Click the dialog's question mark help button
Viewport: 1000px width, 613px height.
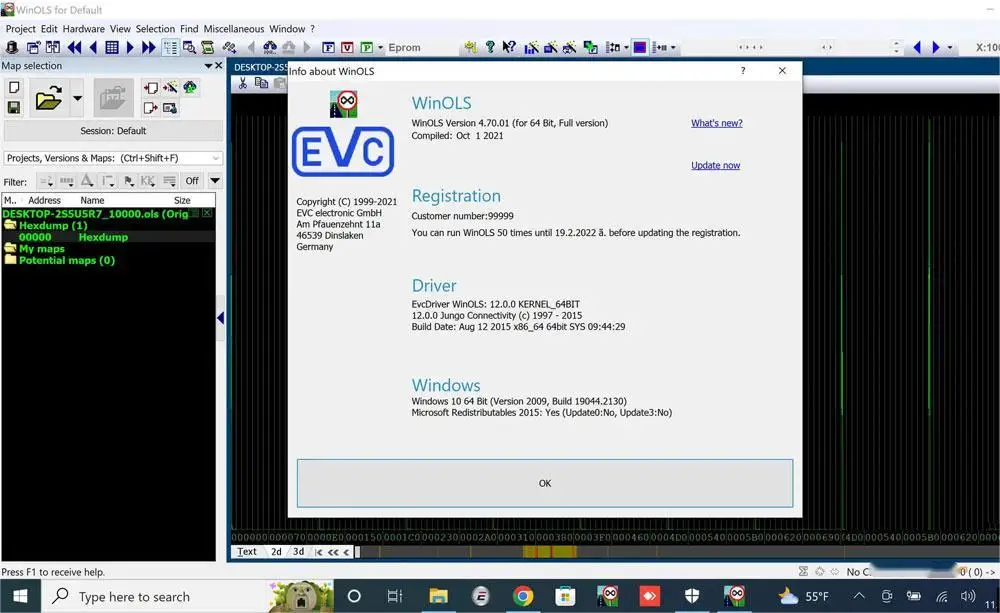point(743,71)
